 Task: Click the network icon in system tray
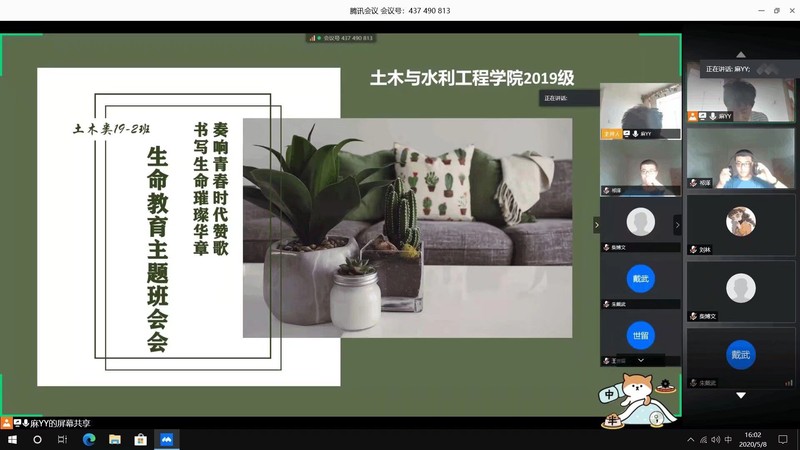[704, 439]
